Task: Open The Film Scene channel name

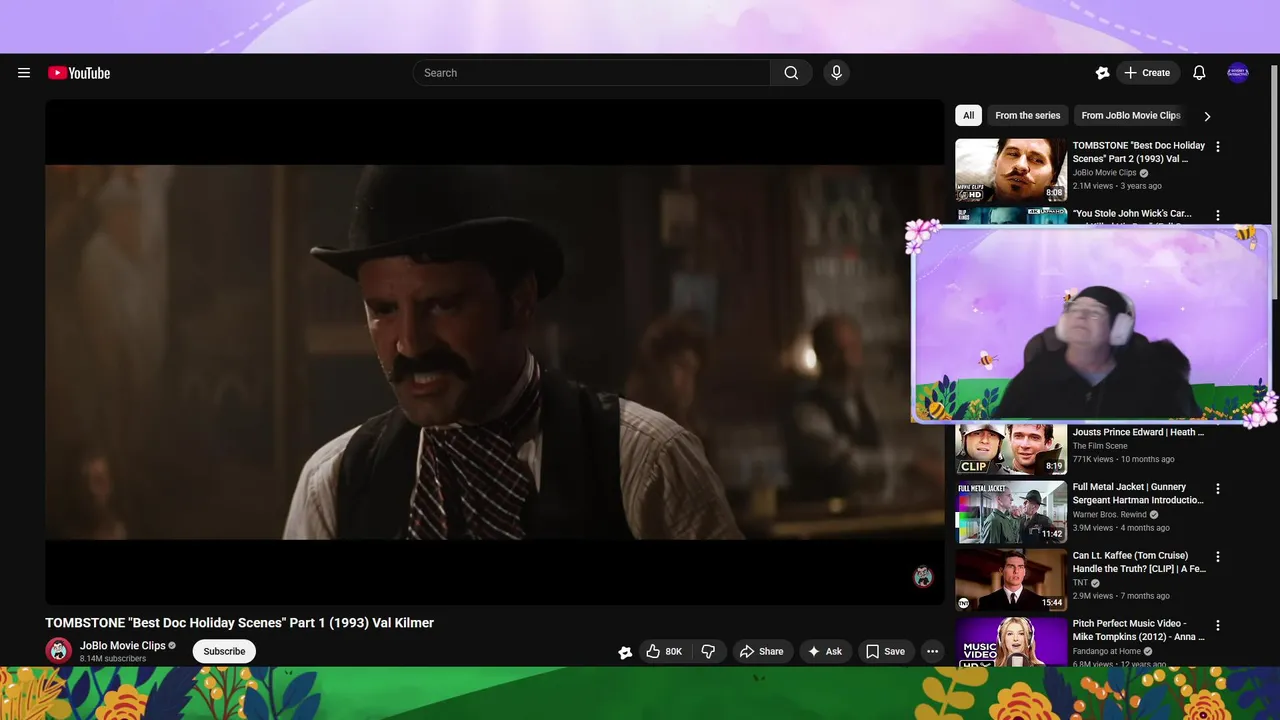Action: coord(1100,446)
